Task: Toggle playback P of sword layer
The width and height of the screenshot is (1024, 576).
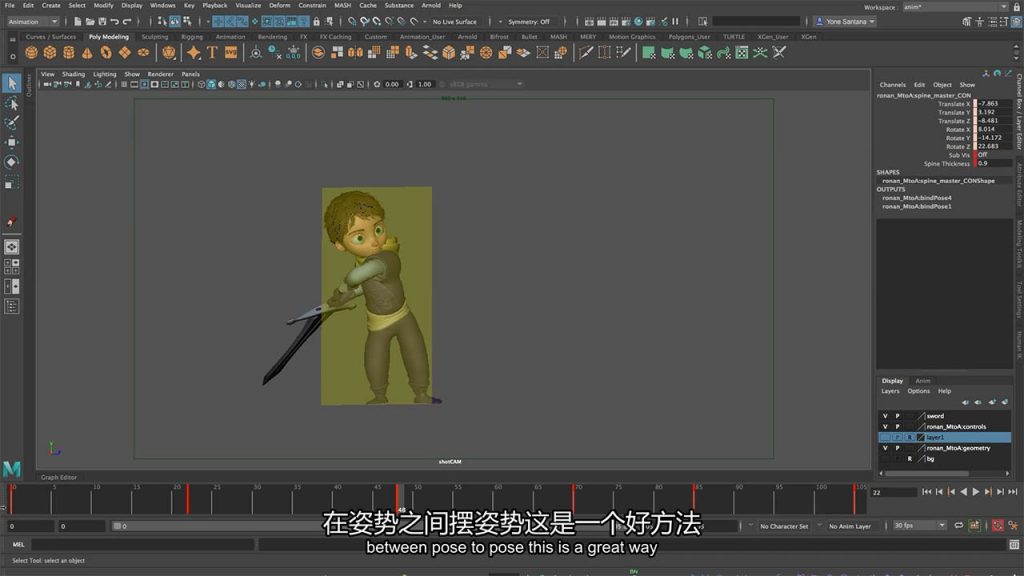Action: click(x=897, y=416)
